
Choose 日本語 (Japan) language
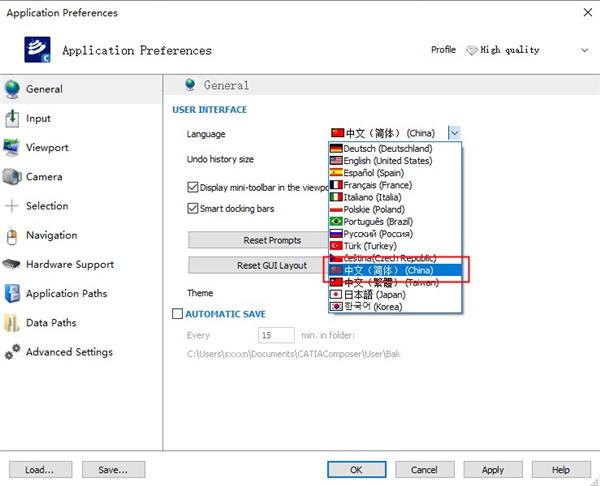(395, 295)
